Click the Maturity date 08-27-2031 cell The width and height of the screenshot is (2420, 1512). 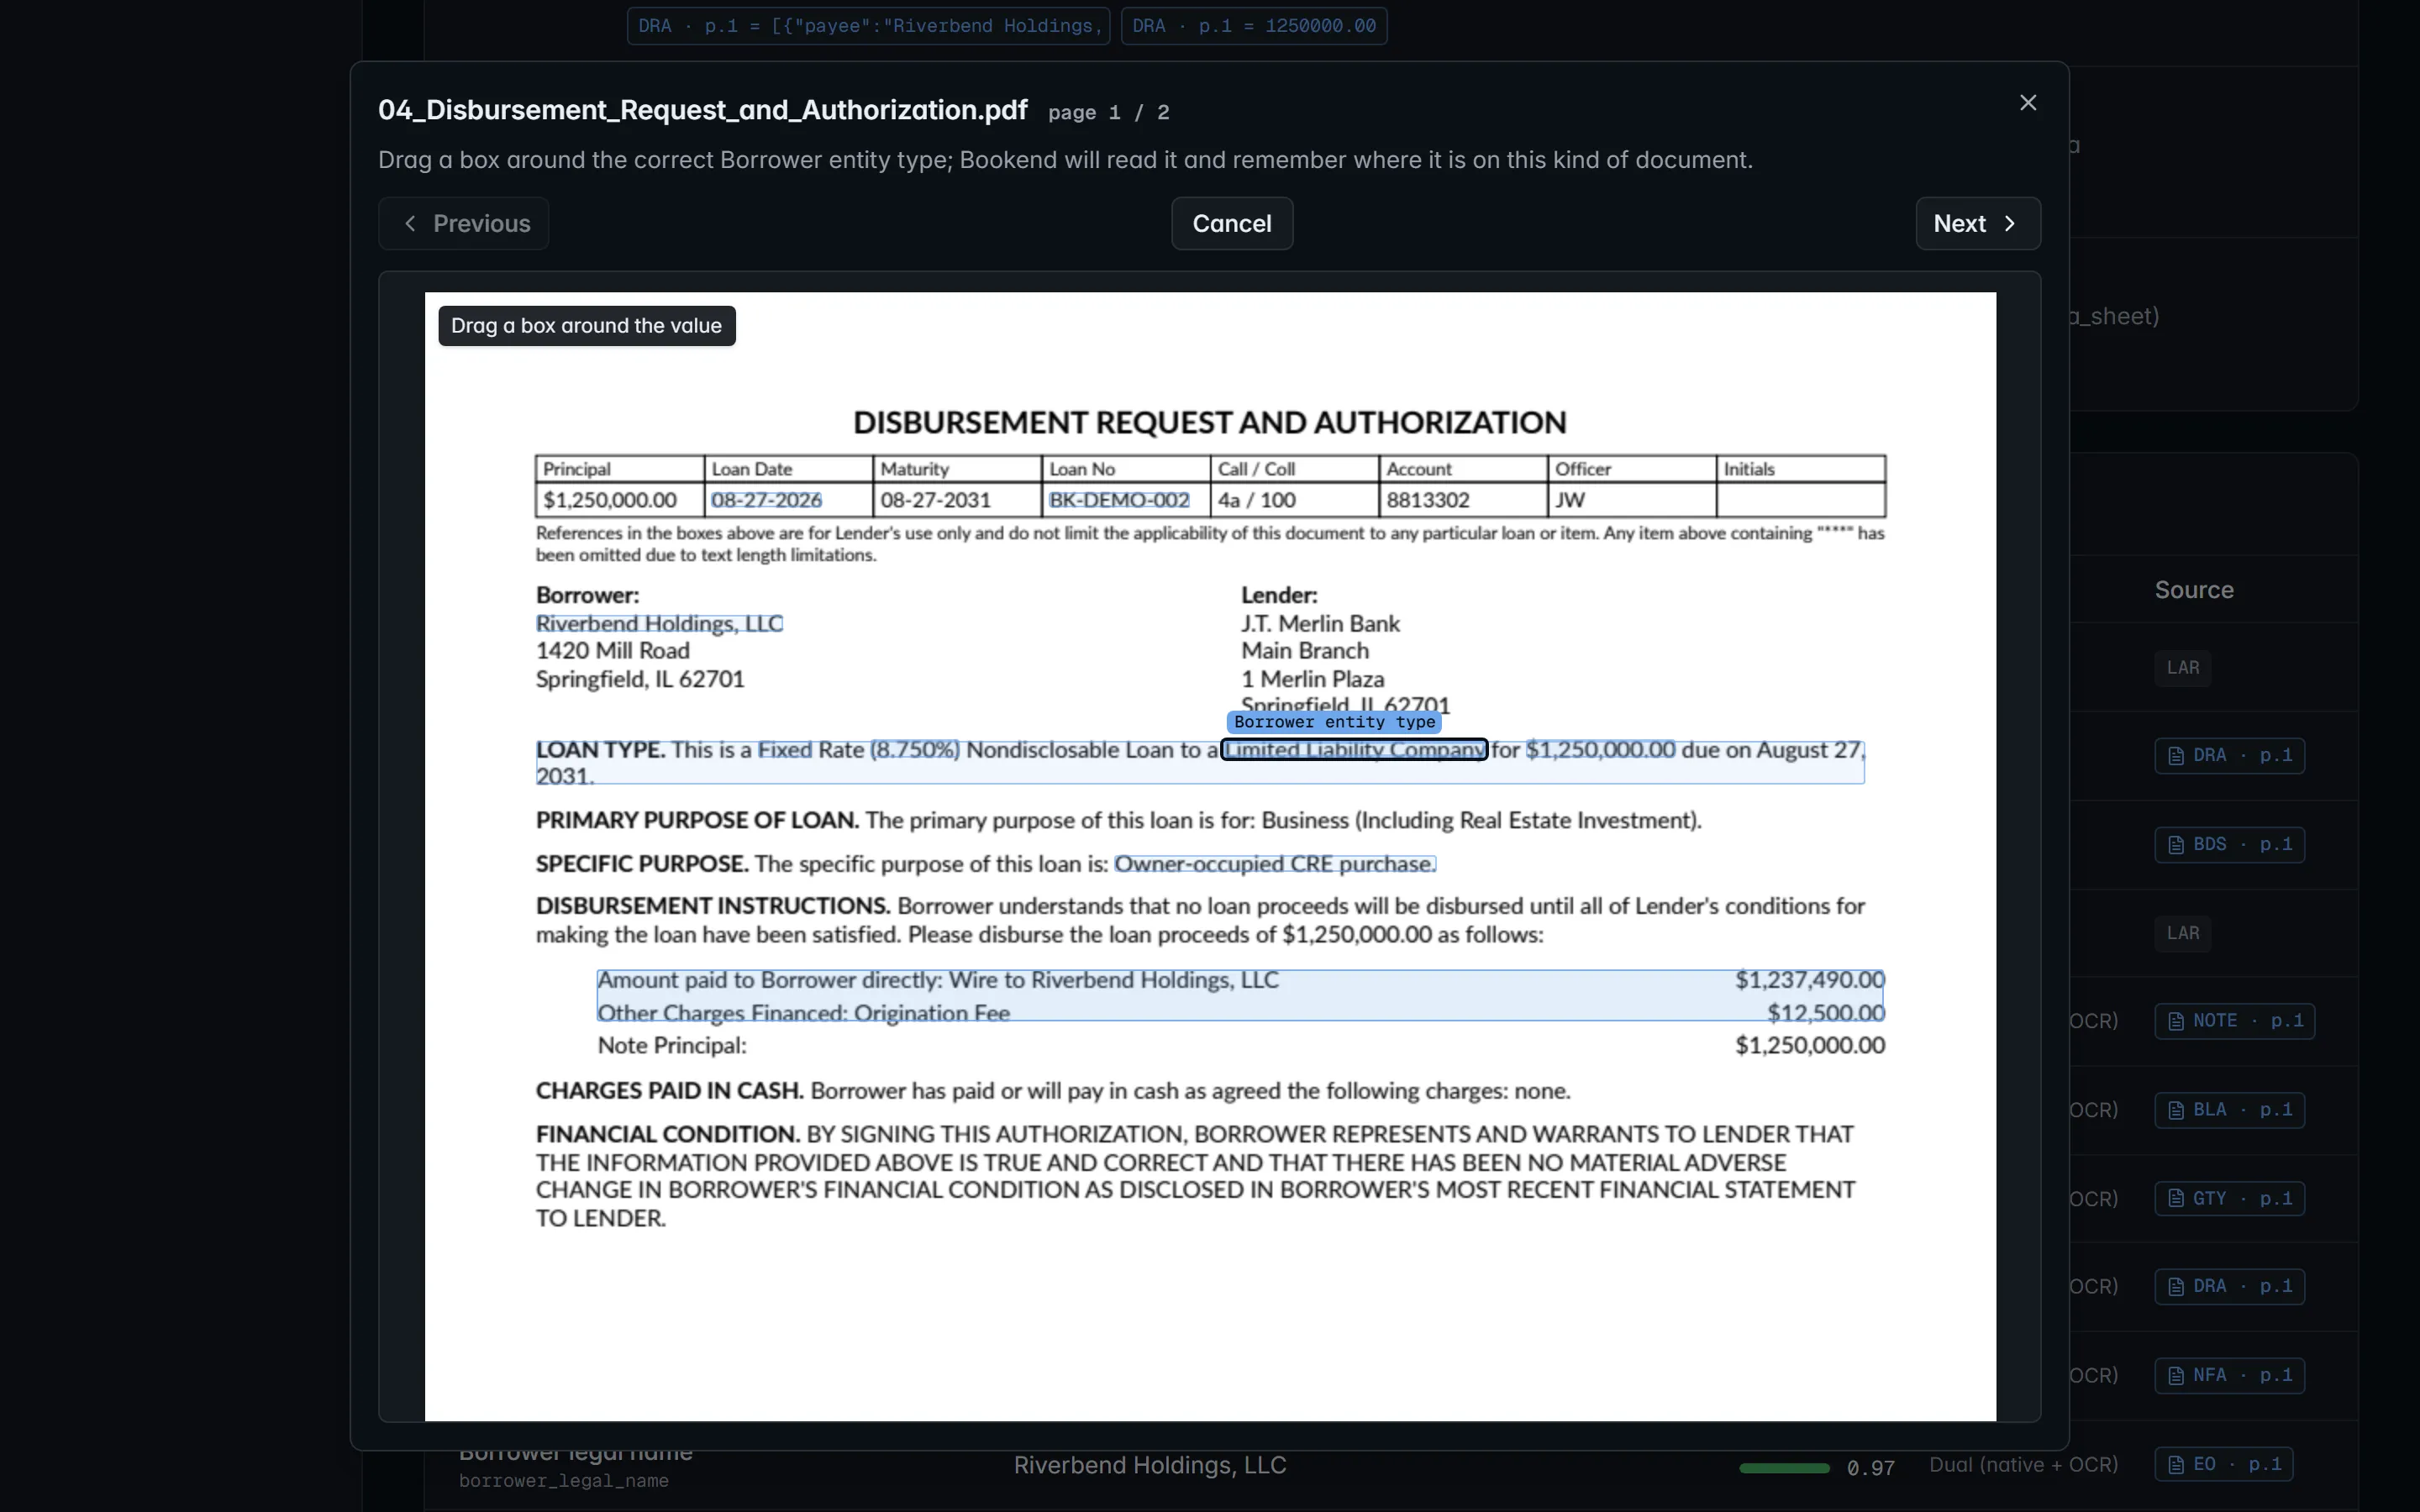[x=956, y=500]
